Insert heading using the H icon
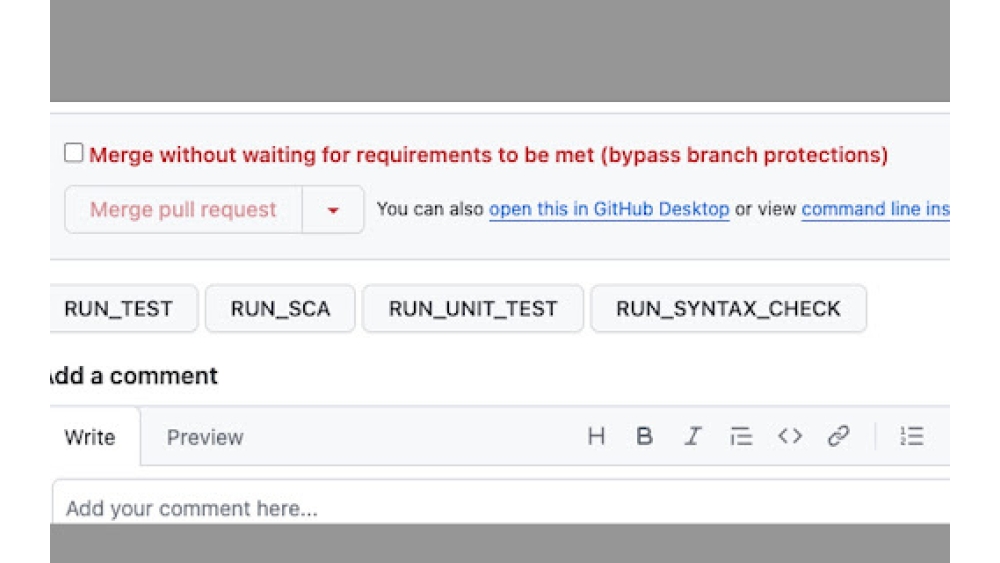 (596, 436)
